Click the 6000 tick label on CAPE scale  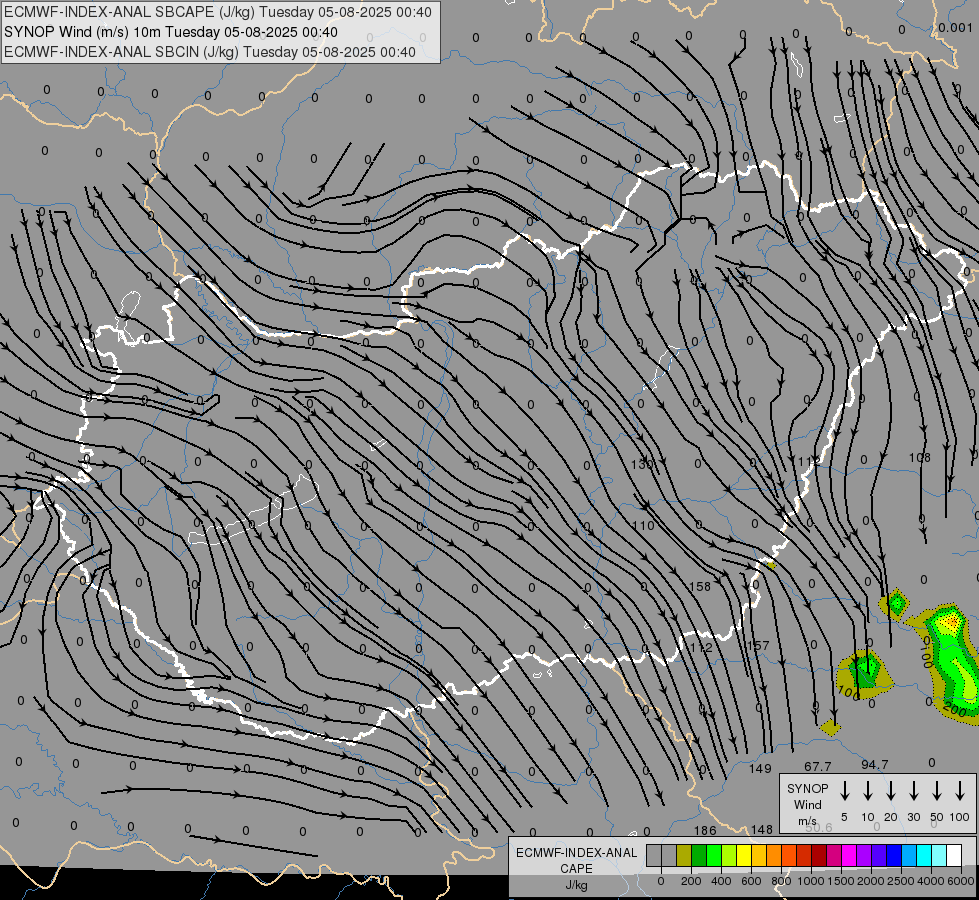pyautogui.click(x=961, y=881)
